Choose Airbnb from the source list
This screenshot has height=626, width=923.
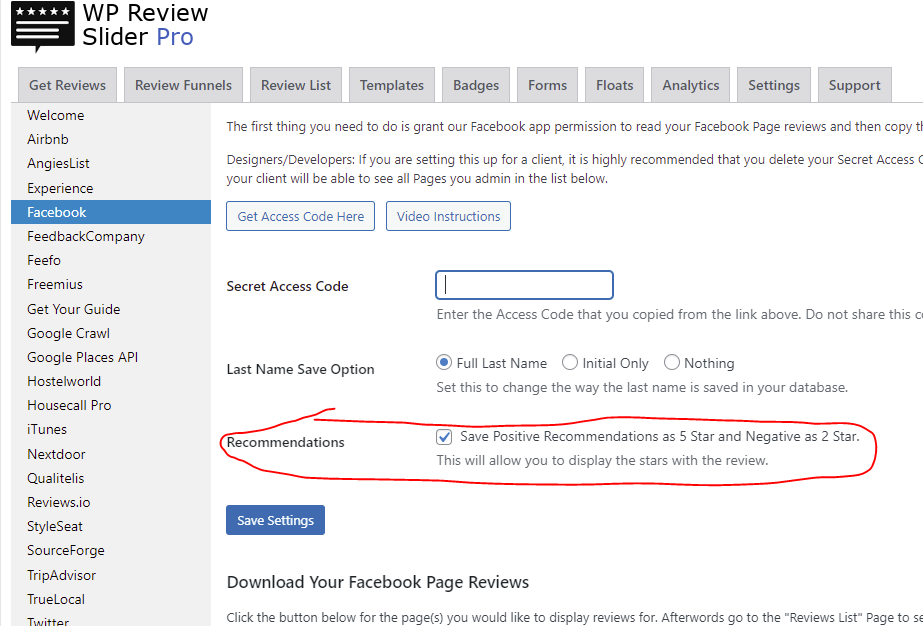[111, 140]
